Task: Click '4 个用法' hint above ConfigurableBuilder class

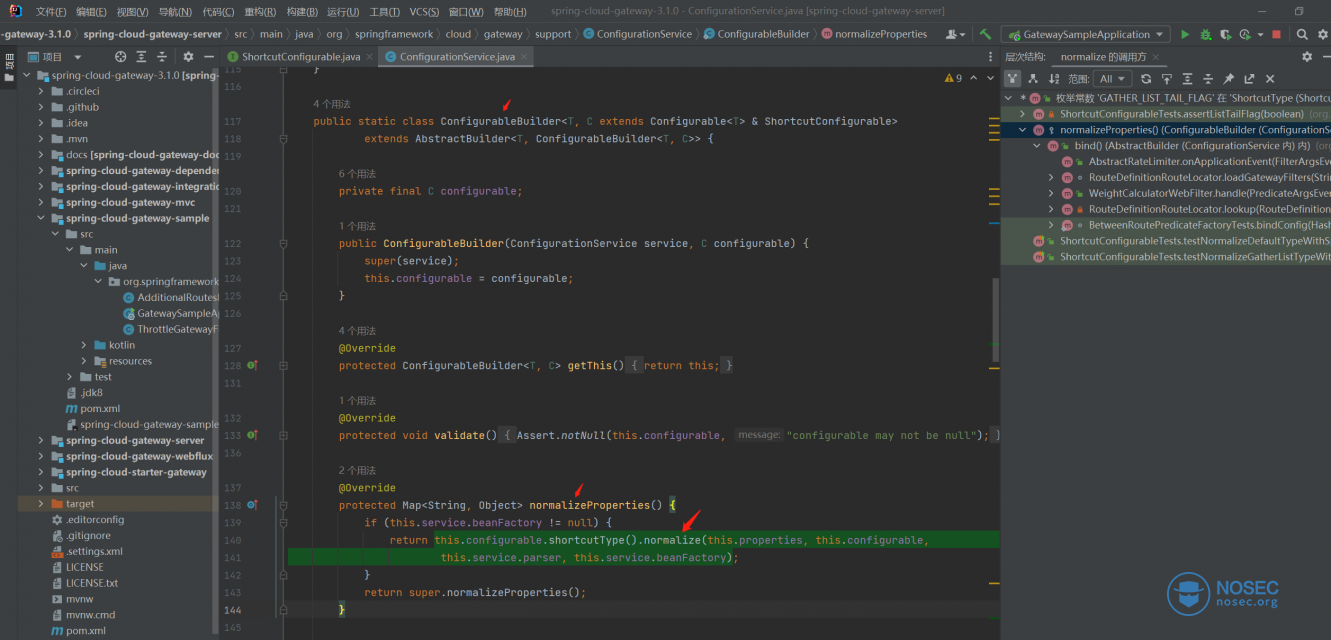Action: click(331, 104)
